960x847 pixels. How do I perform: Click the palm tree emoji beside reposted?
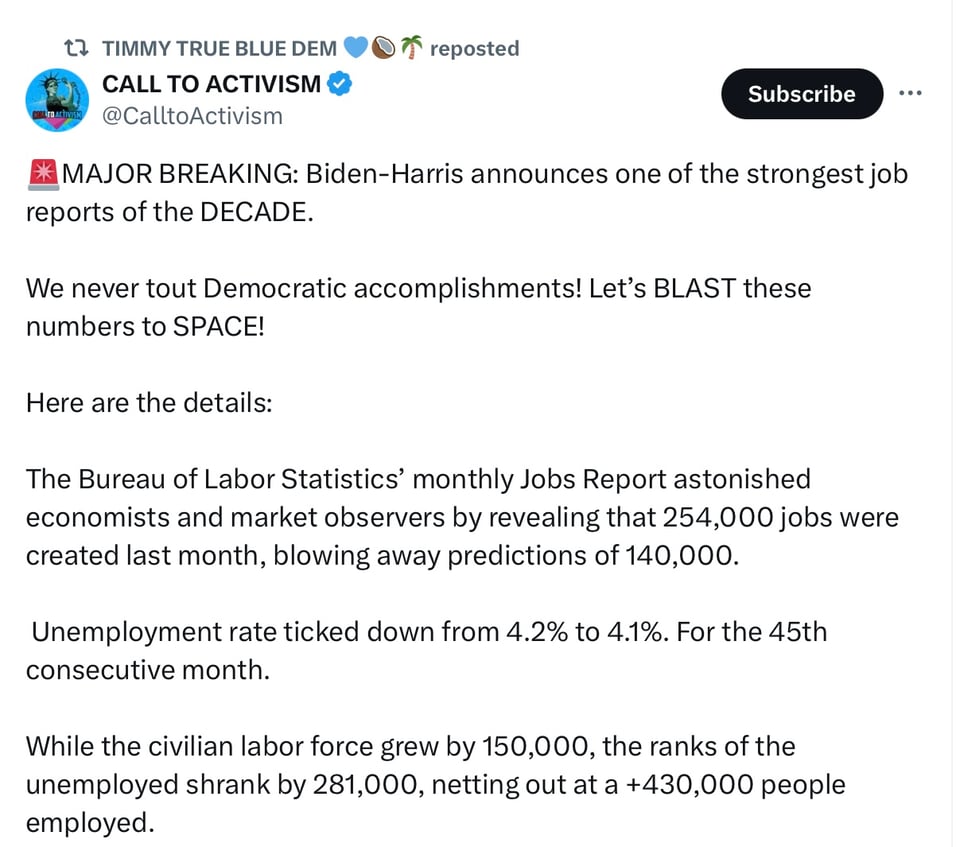[x=411, y=48]
